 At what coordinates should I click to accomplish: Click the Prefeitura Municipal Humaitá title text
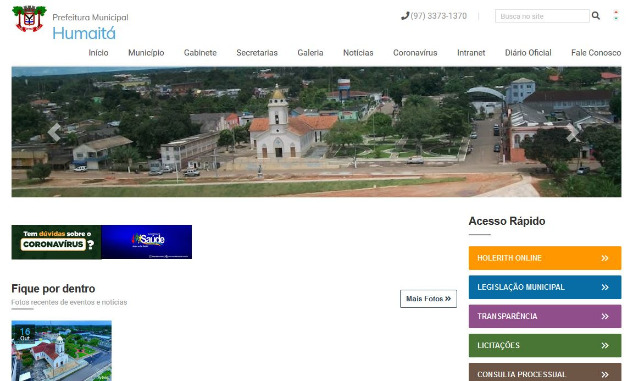click(x=90, y=26)
